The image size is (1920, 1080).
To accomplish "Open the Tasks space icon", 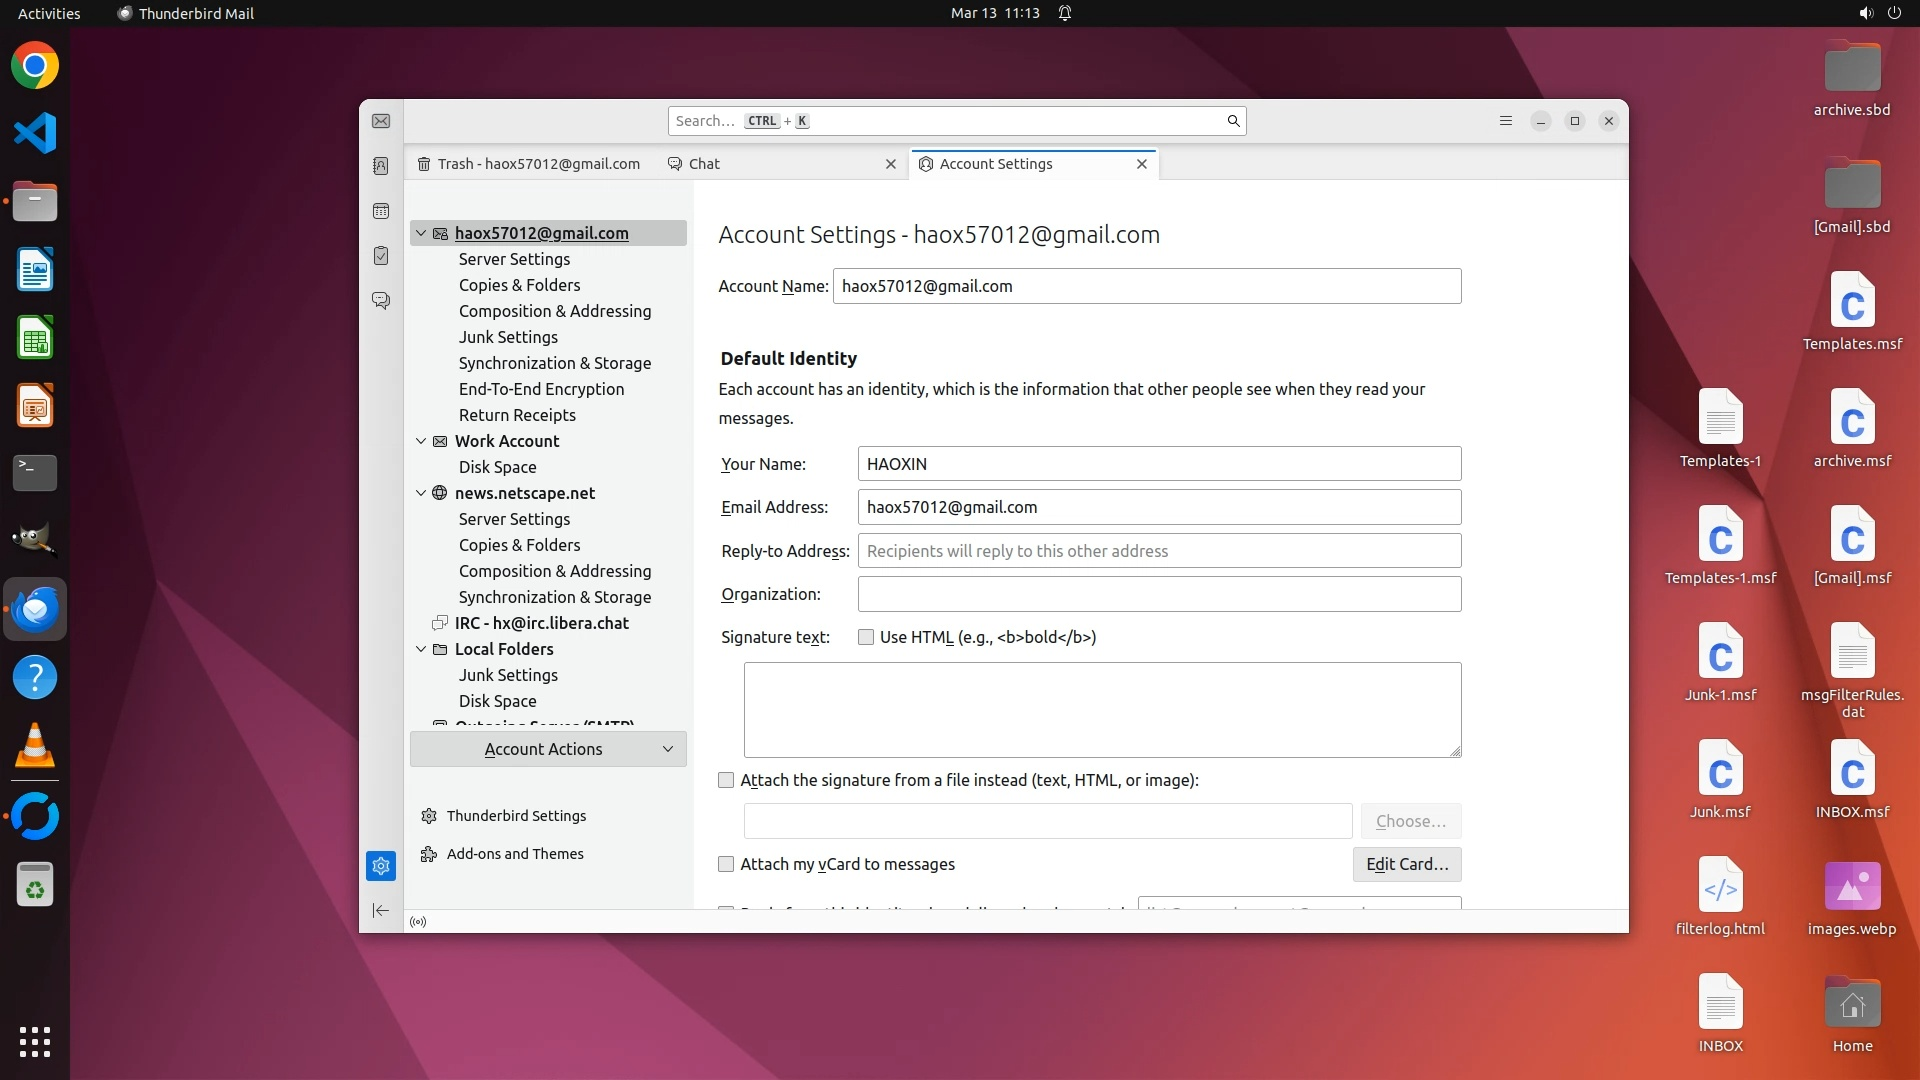I will coord(381,256).
